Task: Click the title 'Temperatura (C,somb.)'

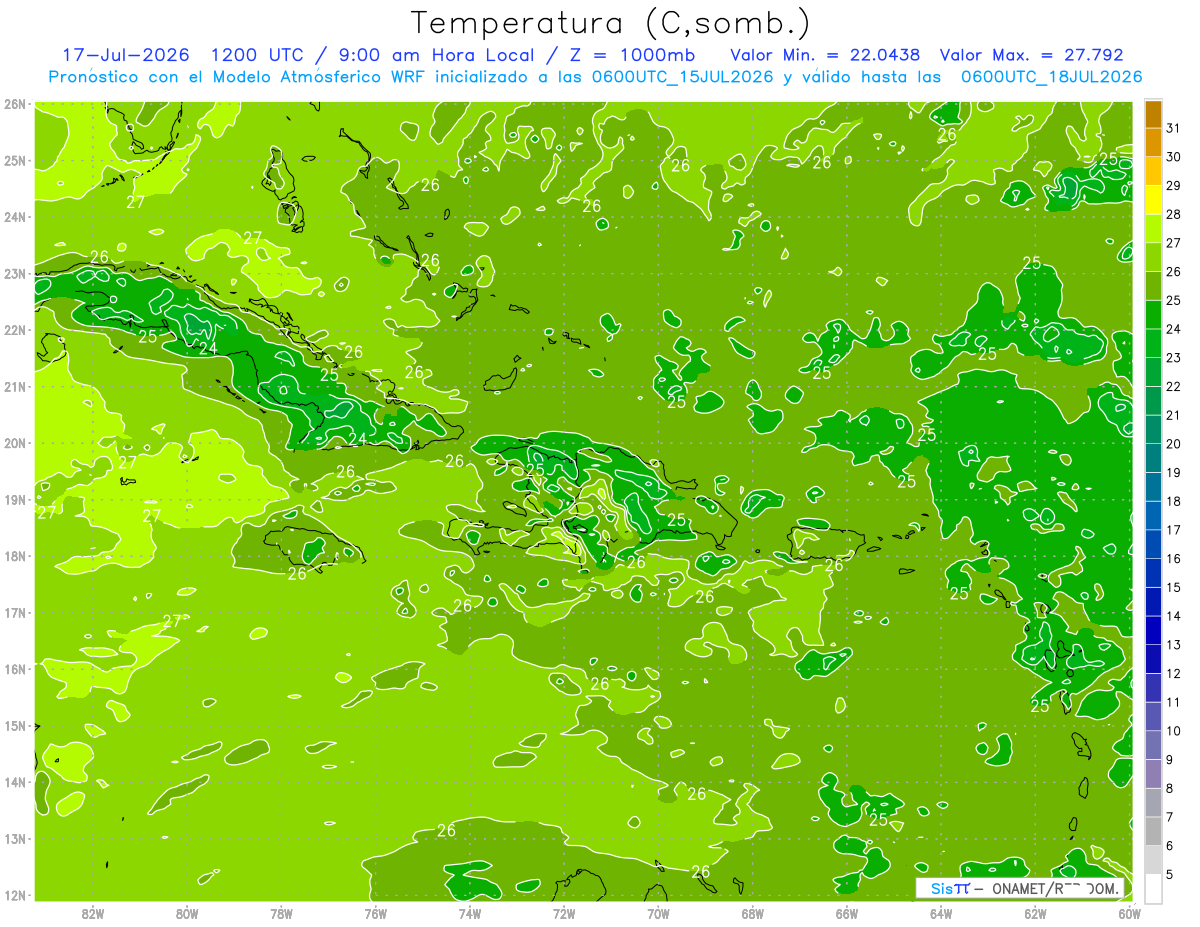Action: pos(610,23)
